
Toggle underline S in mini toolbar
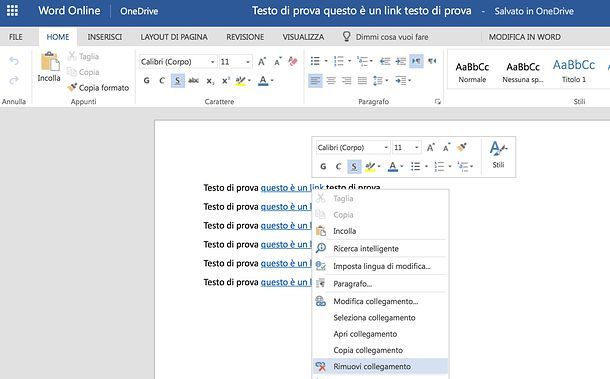pos(354,167)
